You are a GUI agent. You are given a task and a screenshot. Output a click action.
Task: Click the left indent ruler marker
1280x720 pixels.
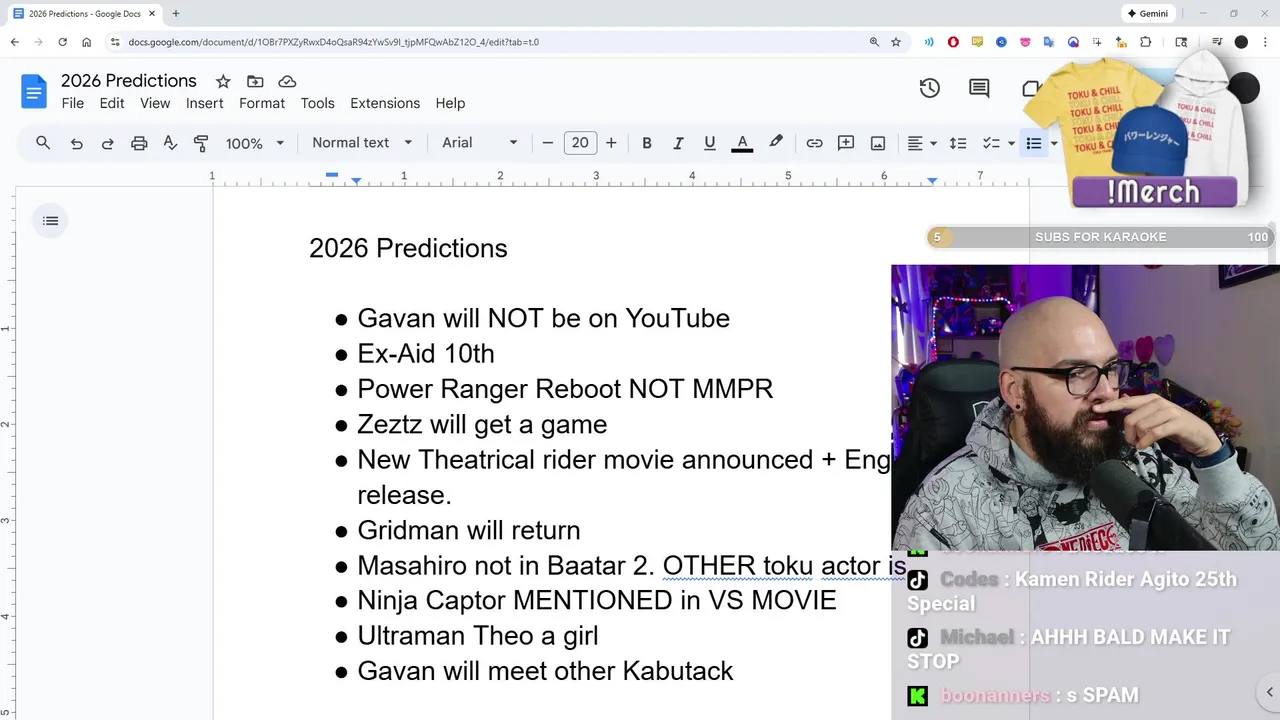click(x=356, y=180)
